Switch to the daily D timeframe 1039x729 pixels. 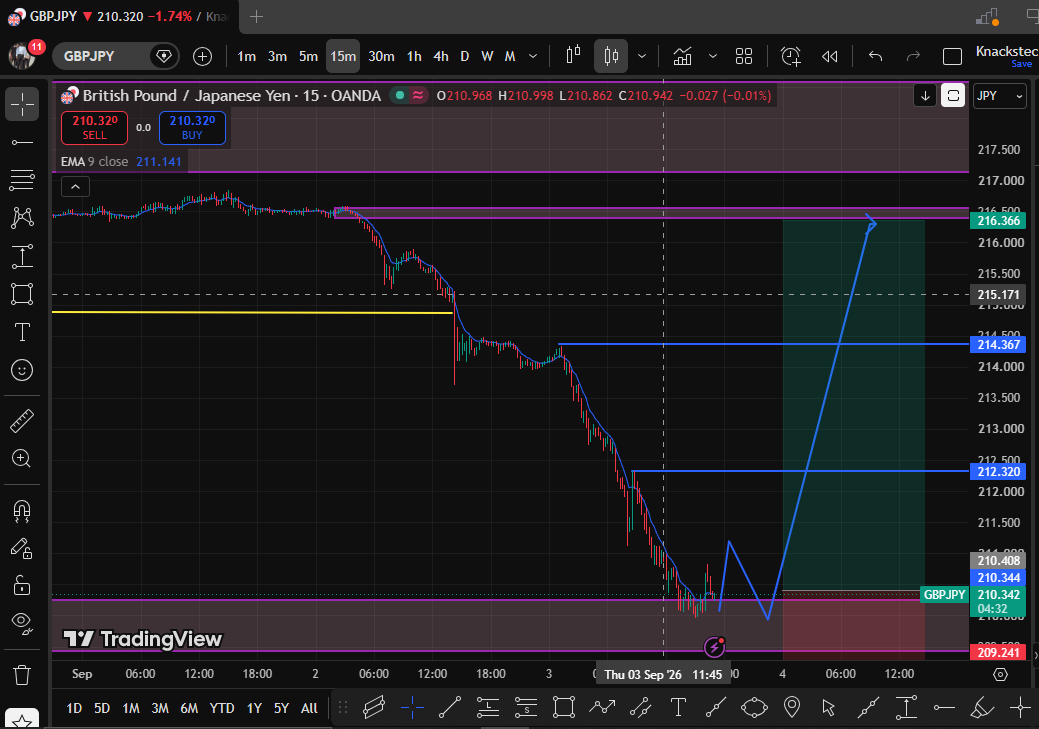tap(465, 56)
